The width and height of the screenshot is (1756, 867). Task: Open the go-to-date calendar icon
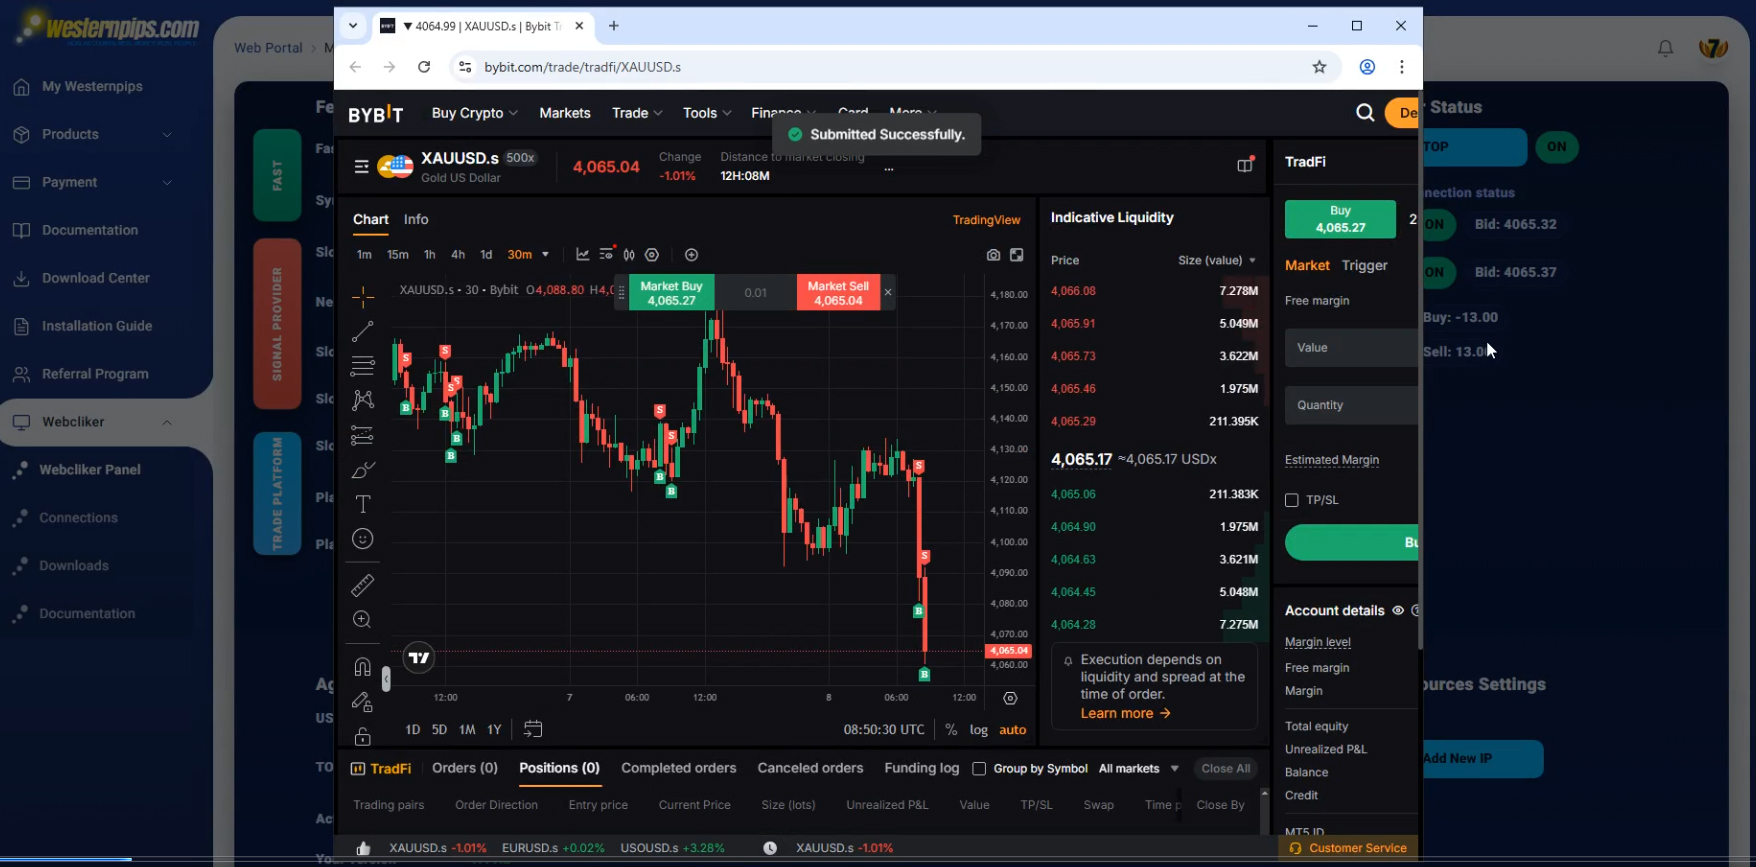point(533,729)
